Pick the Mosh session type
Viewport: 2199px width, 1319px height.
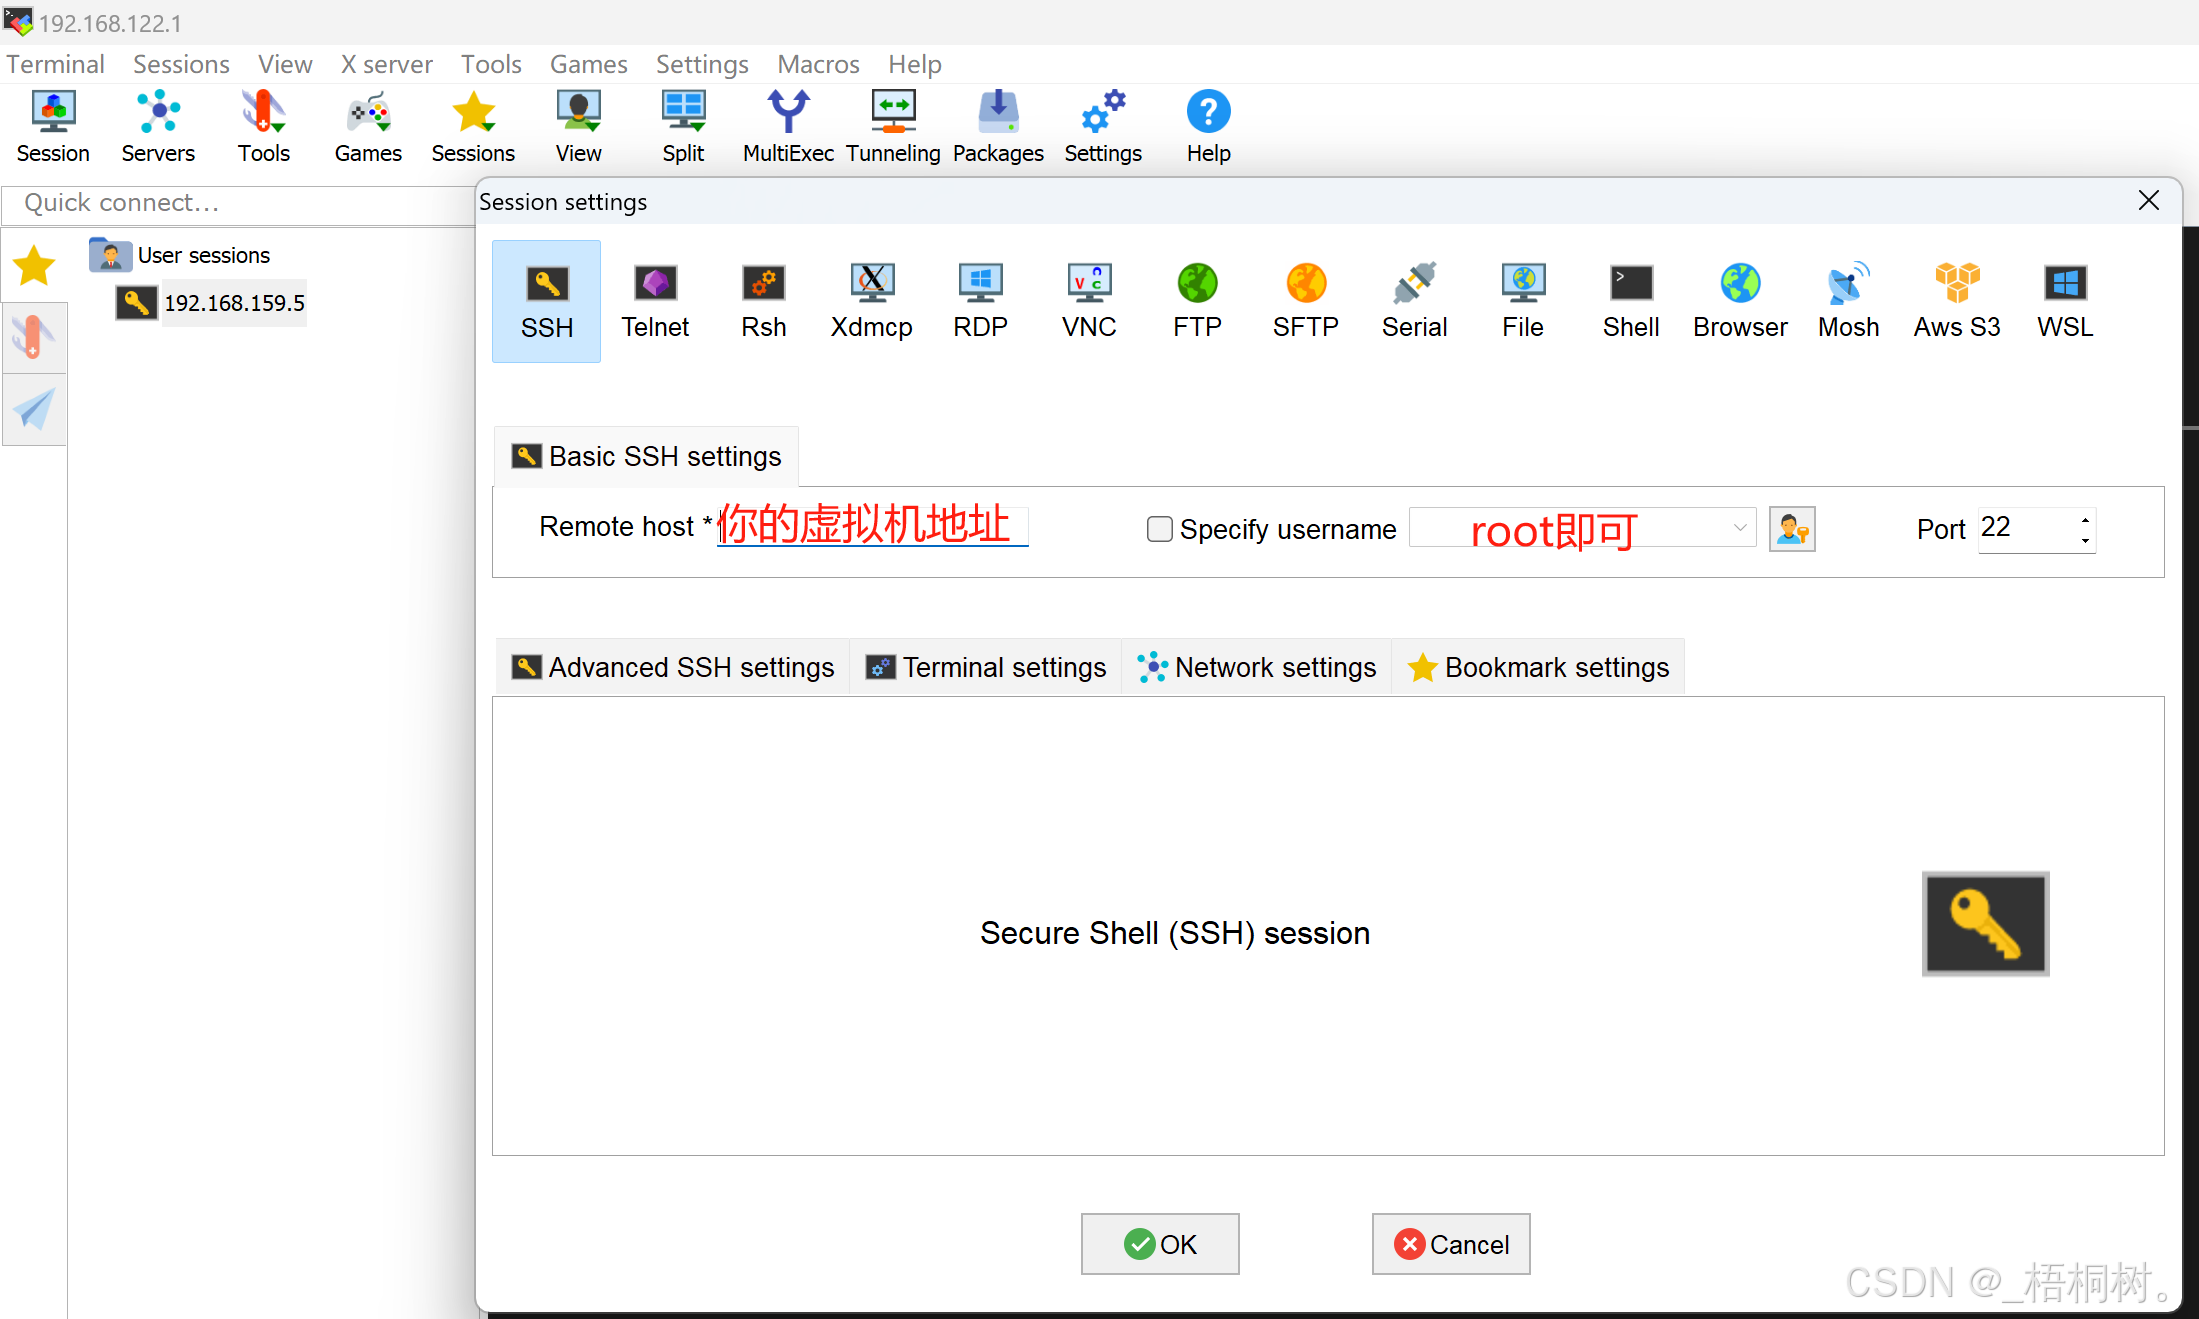(x=1848, y=300)
